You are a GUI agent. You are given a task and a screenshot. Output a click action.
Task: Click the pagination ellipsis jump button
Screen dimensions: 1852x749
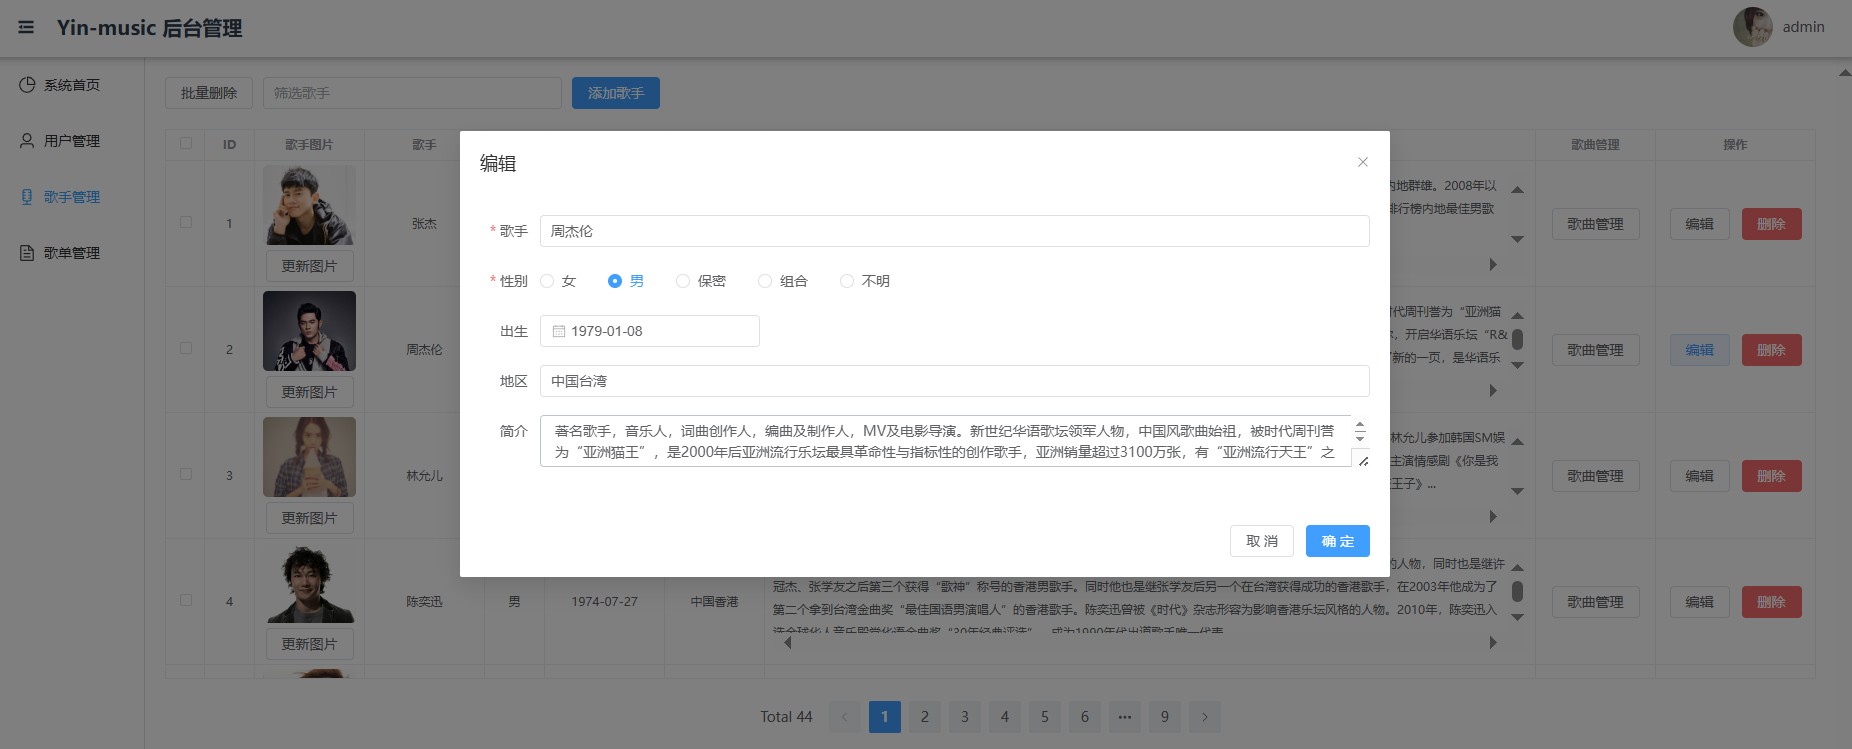1125,717
